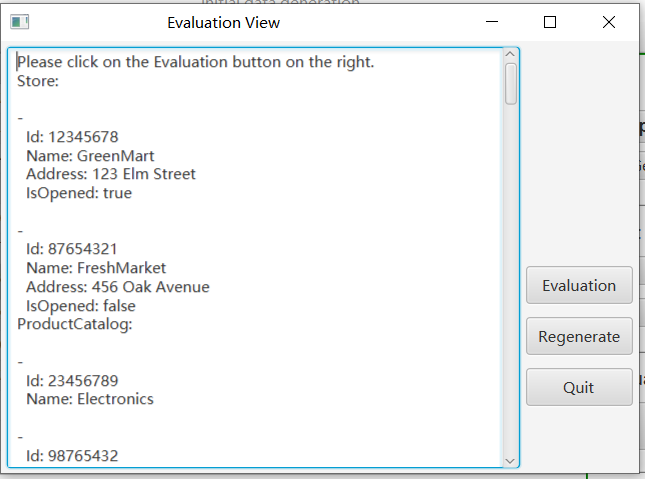Open the window icon menu in title bar

click(x=19, y=22)
